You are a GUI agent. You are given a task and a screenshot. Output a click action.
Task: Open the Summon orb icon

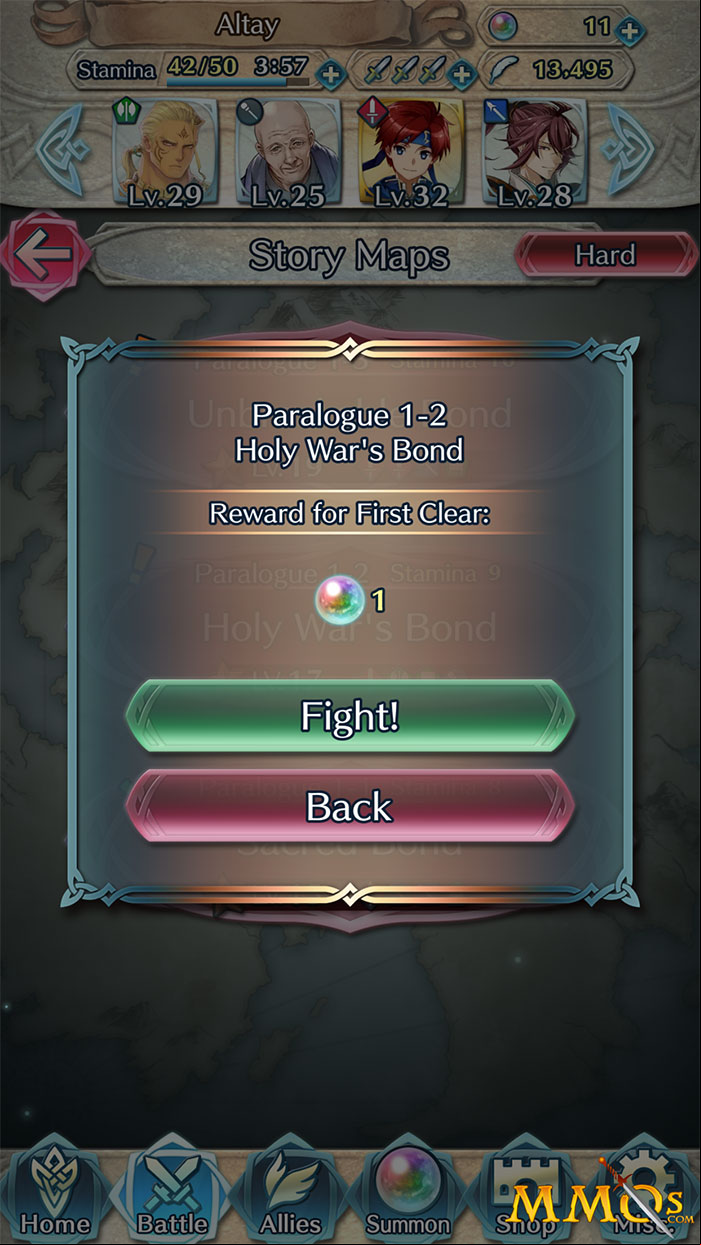point(407,1188)
